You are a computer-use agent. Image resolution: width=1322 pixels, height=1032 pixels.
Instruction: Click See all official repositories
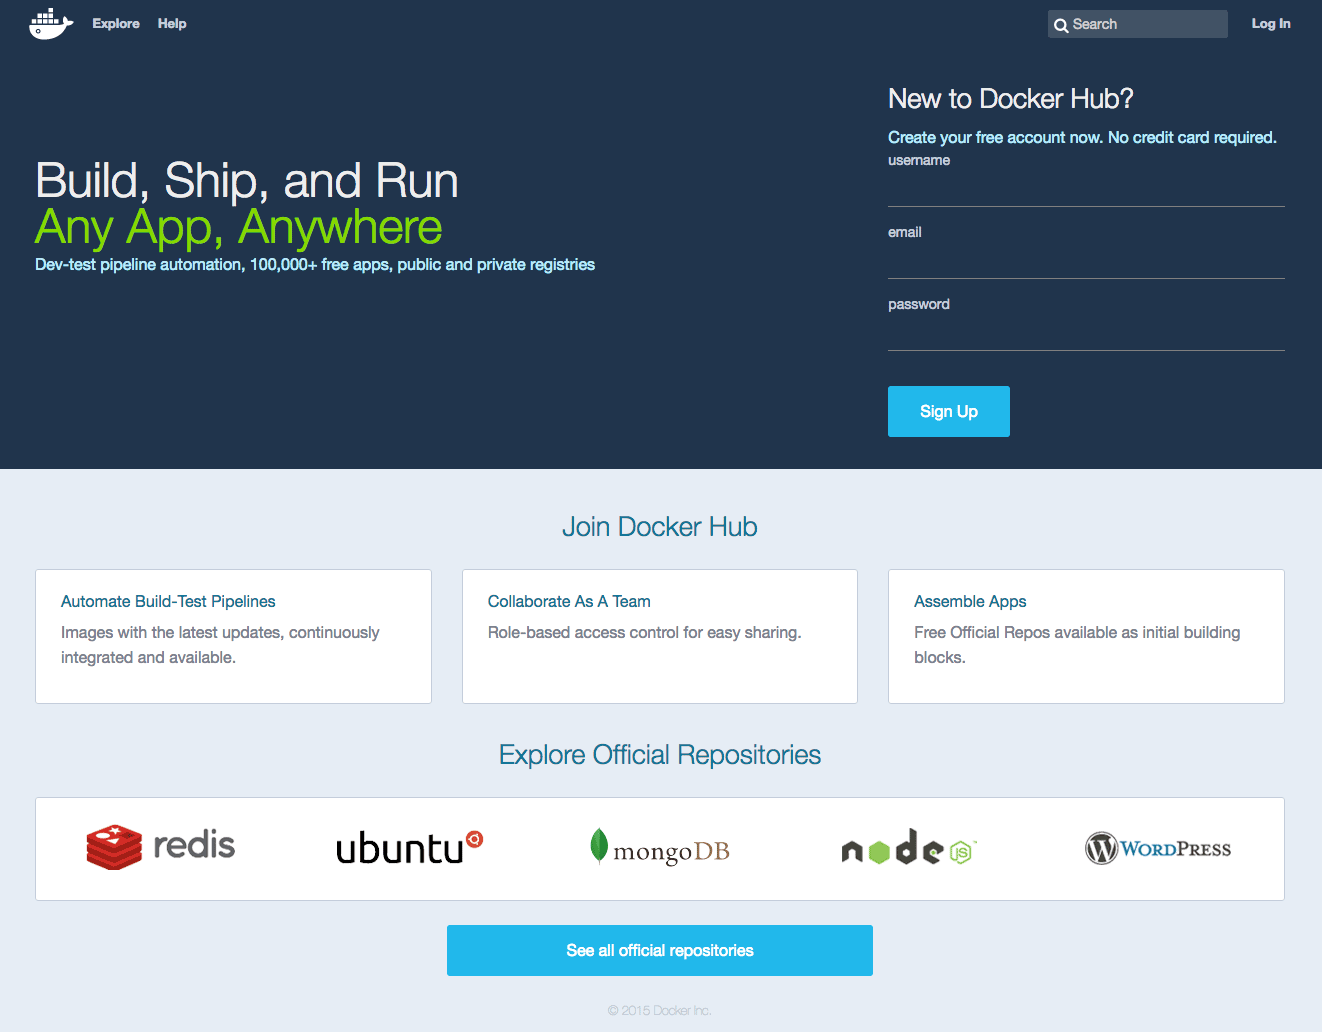(x=659, y=950)
